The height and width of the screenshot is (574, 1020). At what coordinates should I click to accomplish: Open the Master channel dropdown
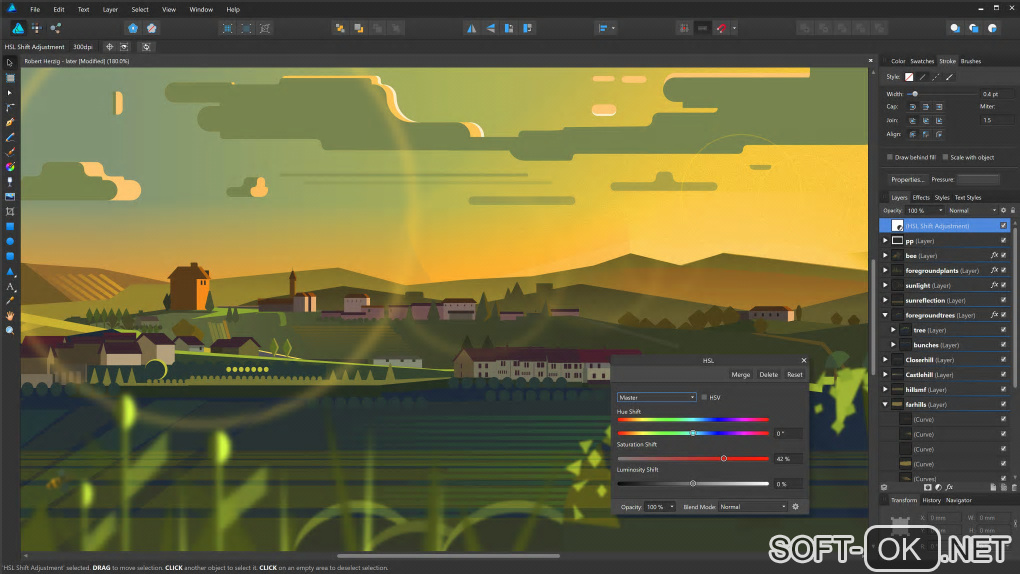click(x=656, y=397)
